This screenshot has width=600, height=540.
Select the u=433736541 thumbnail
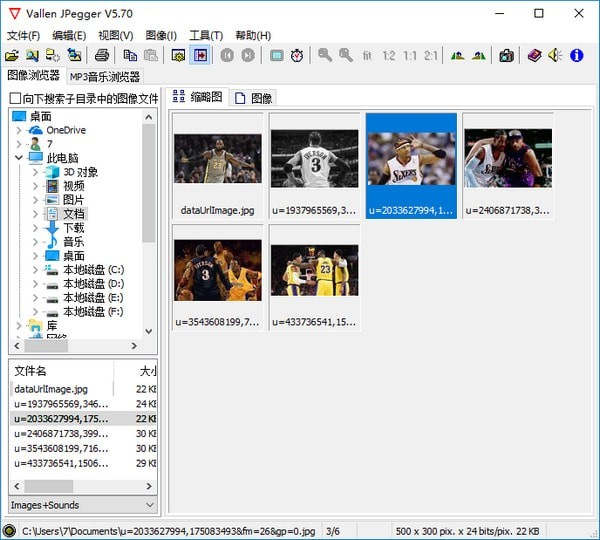315,277
